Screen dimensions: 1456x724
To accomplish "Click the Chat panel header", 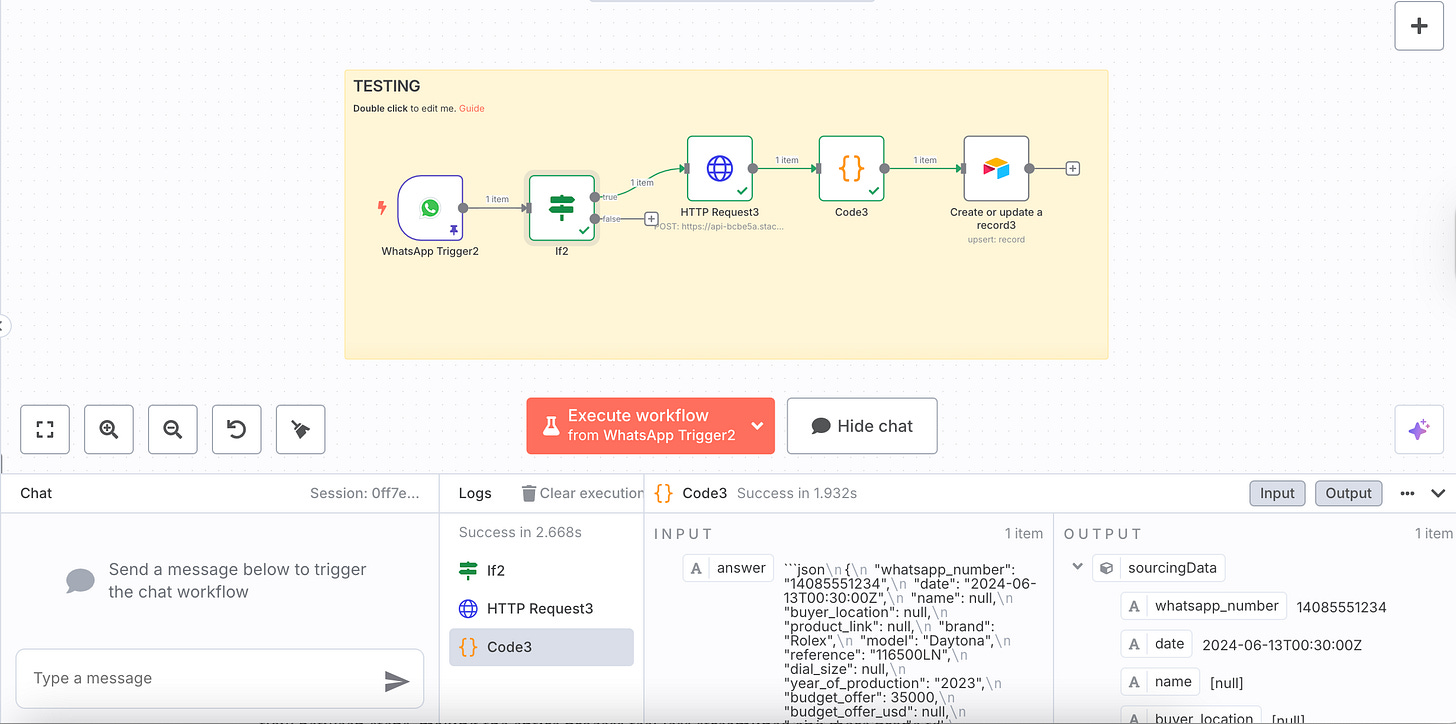I will [x=36, y=493].
